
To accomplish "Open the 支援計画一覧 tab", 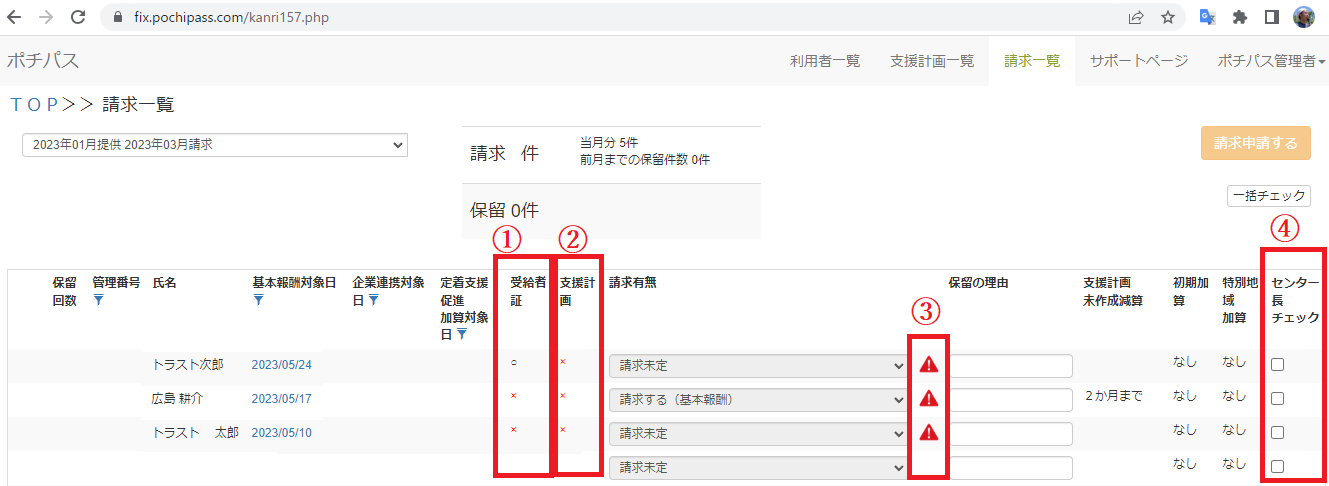I will (932, 61).
